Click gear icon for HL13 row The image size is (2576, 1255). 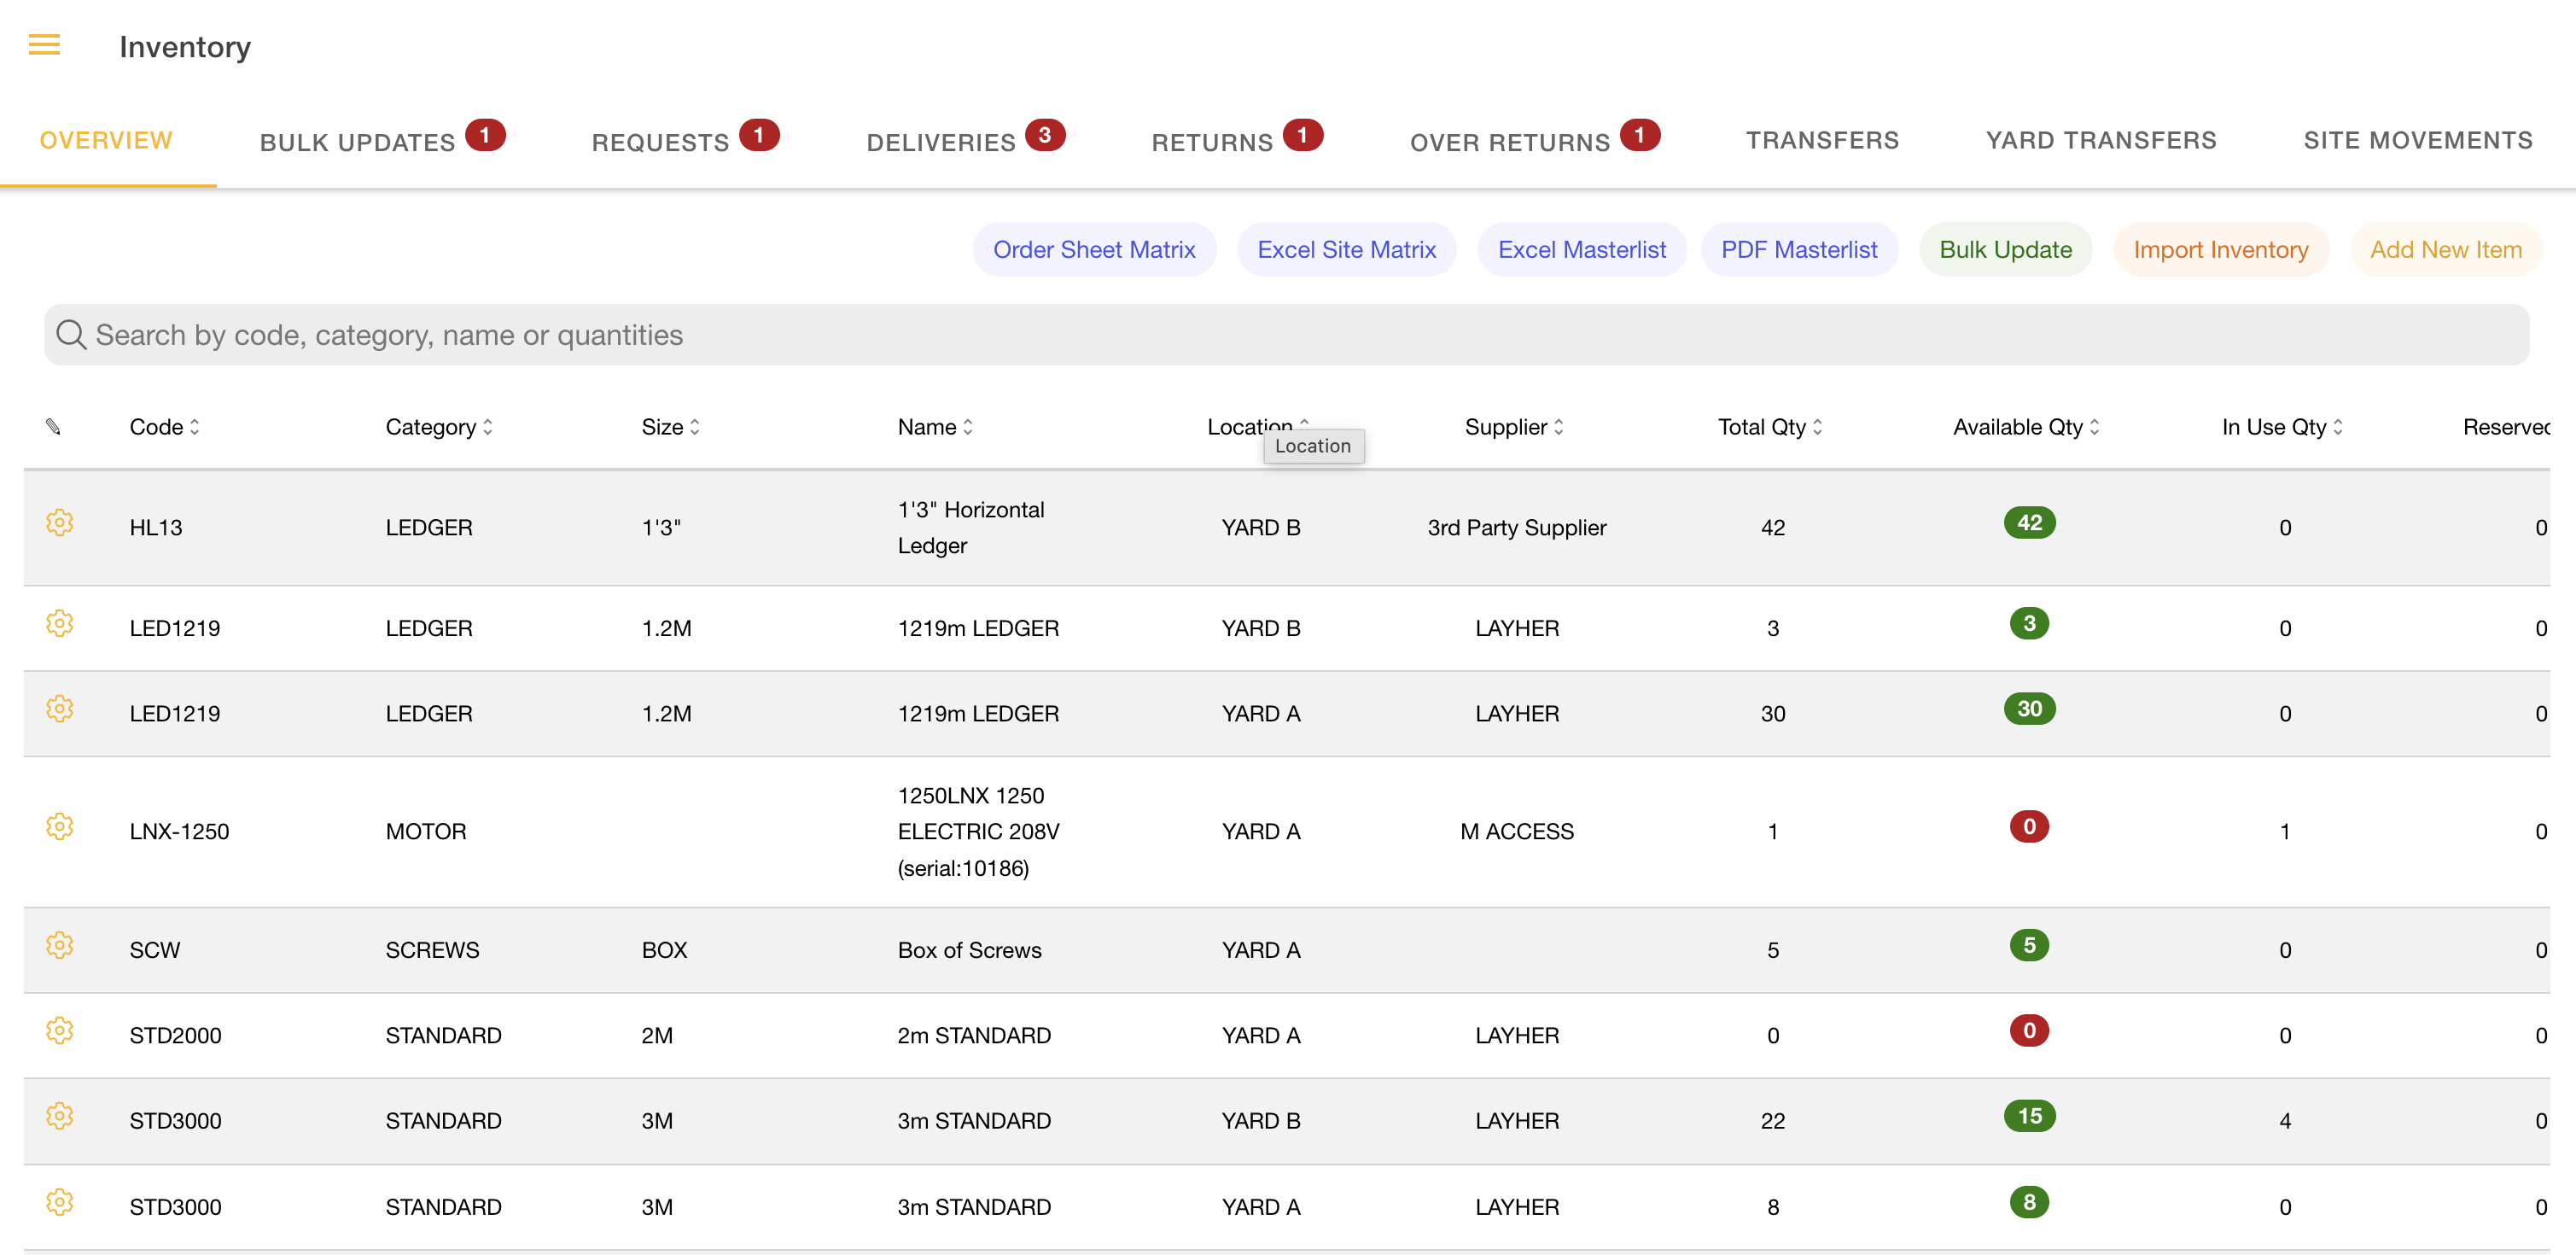point(60,522)
